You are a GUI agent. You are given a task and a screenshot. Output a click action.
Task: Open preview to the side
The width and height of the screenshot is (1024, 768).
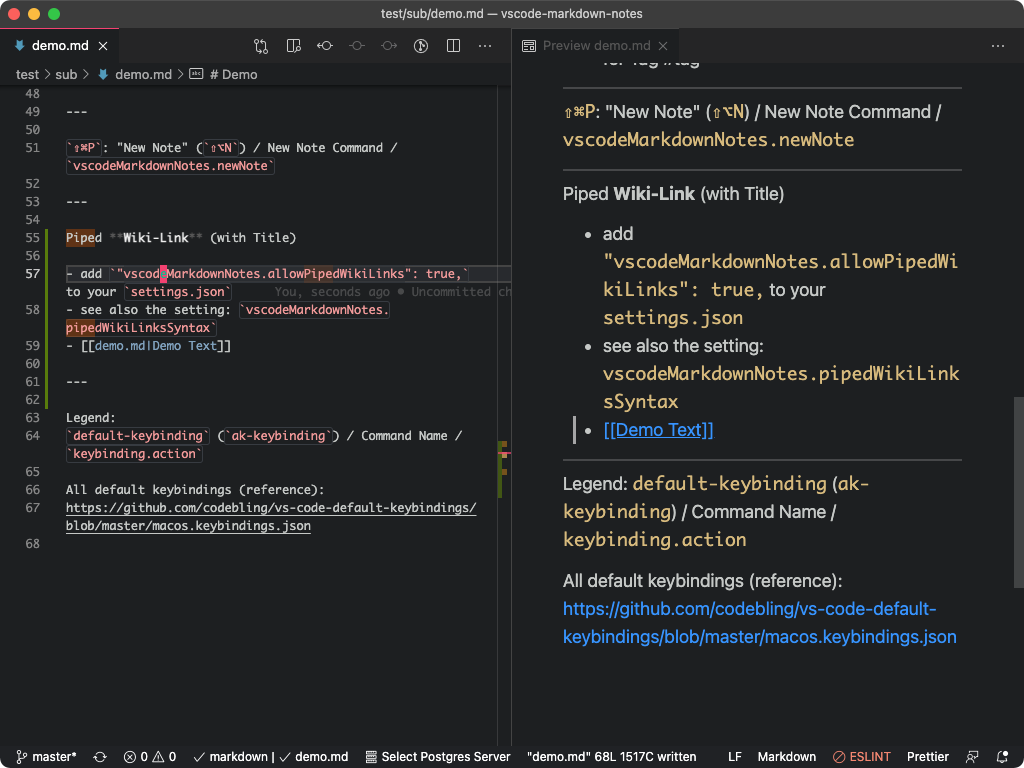[x=293, y=46]
